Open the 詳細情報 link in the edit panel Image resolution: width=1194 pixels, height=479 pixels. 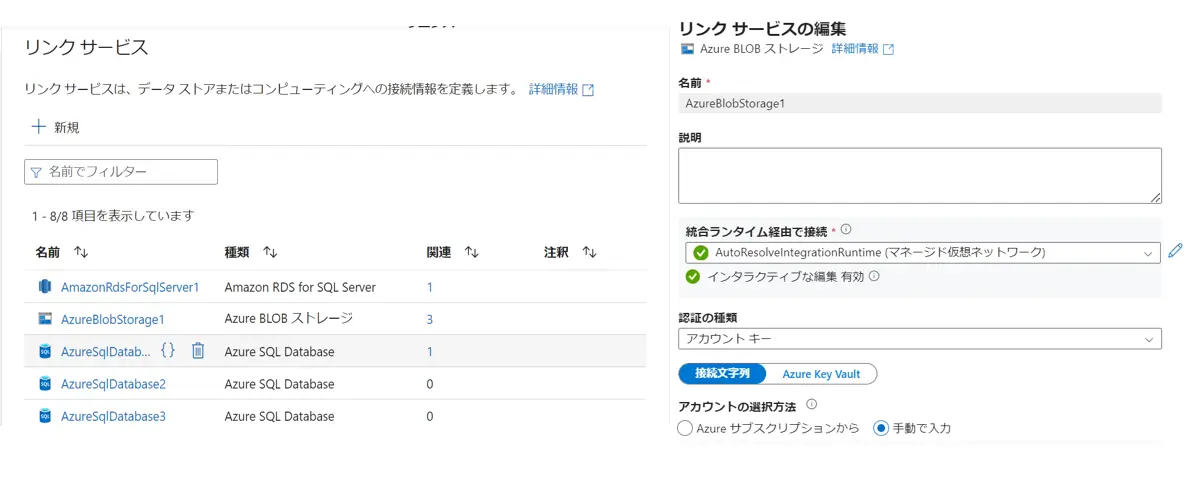[x=854, y=48]
